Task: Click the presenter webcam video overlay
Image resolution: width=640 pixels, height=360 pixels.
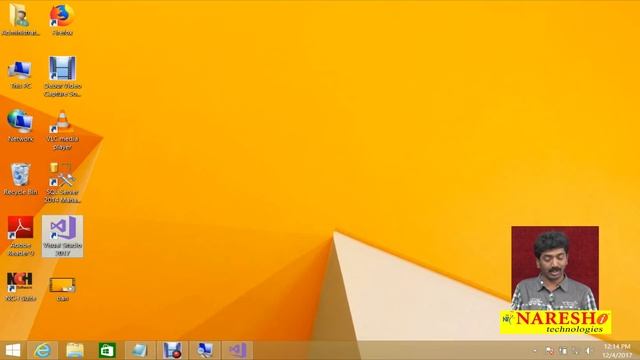Action: (555, 268)
